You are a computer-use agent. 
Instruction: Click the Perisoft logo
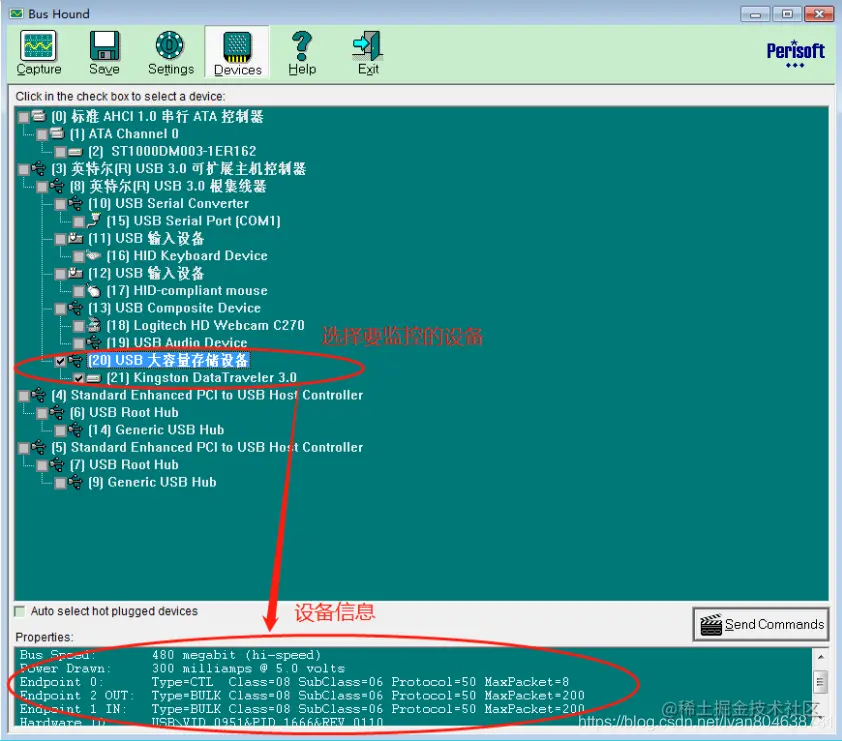tap(795, 54)
